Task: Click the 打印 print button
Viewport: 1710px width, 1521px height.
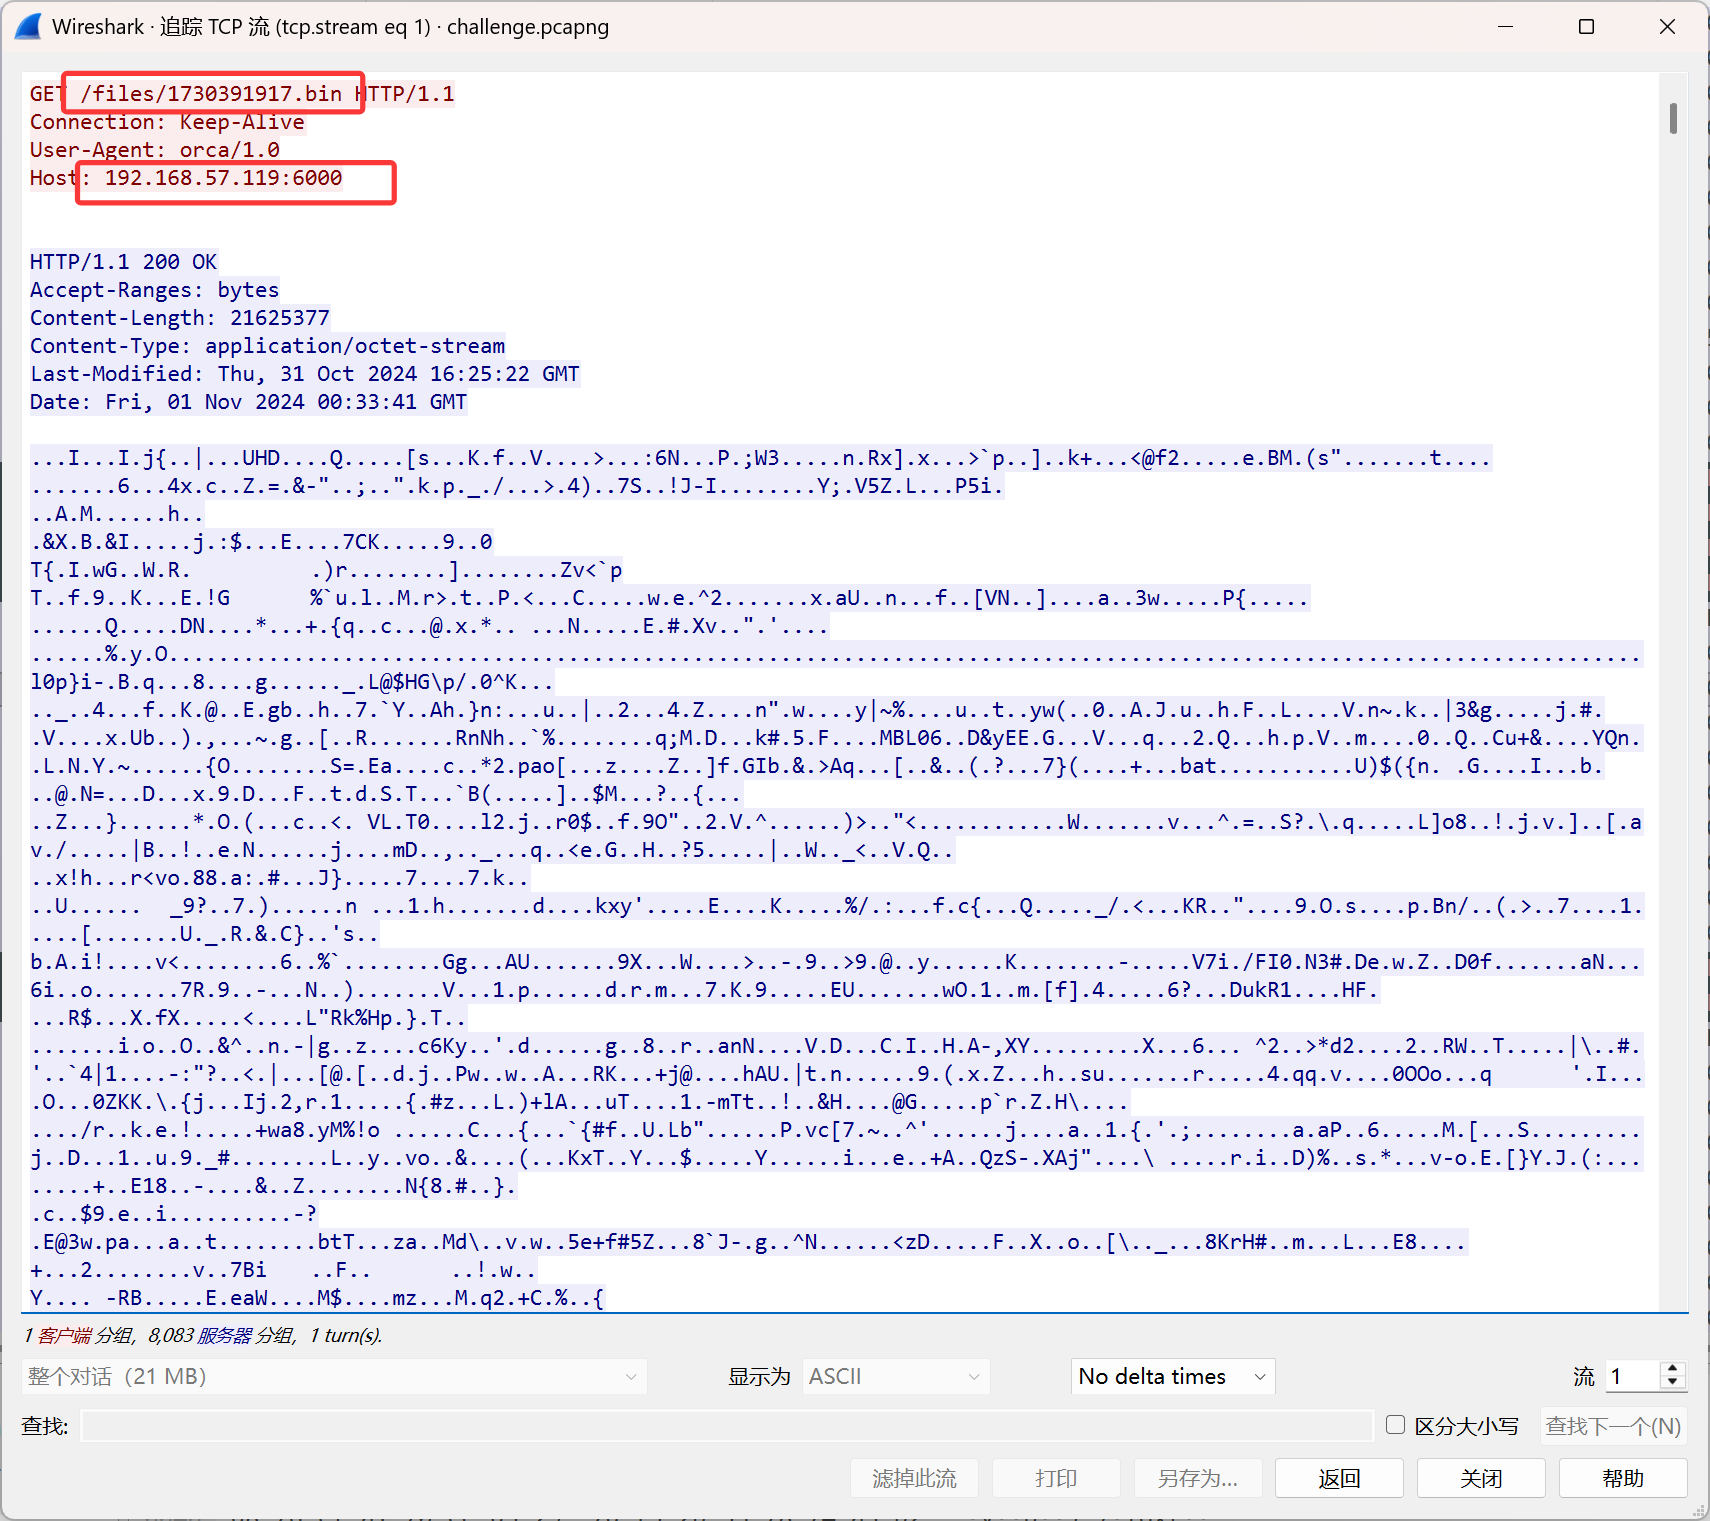Action: [x=1056, y=1478]
